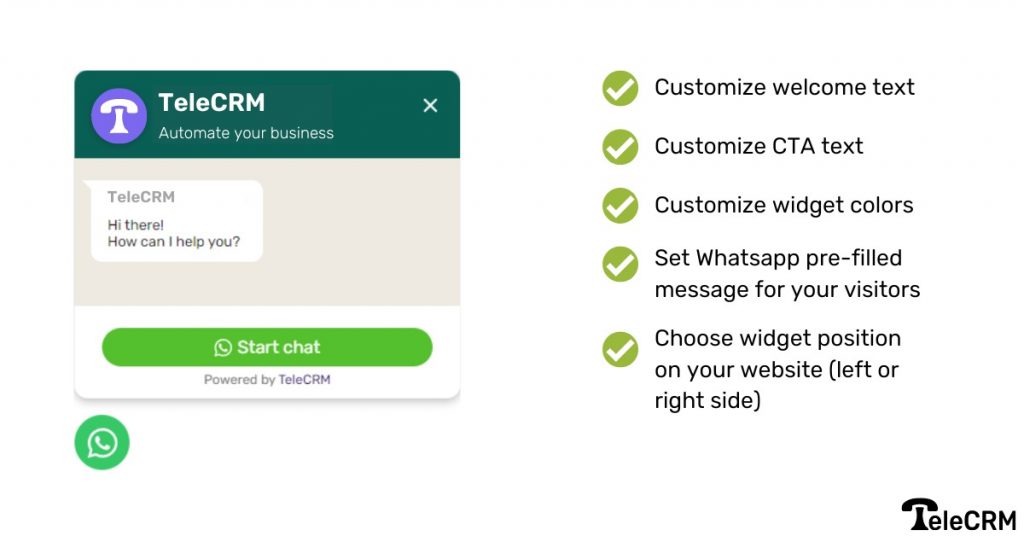
Task: Close the TeleCRM chat widget
Action: [430, 105]
